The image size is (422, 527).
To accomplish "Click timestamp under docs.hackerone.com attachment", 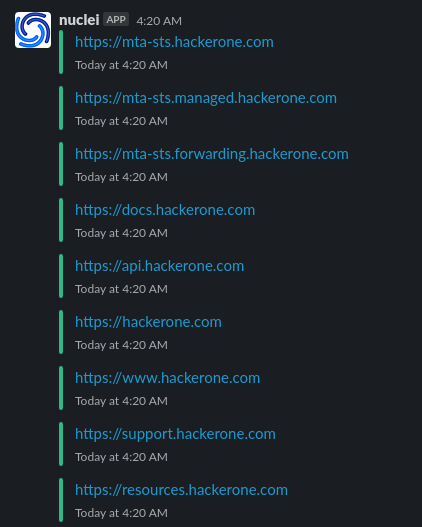I will coord(121,233).
